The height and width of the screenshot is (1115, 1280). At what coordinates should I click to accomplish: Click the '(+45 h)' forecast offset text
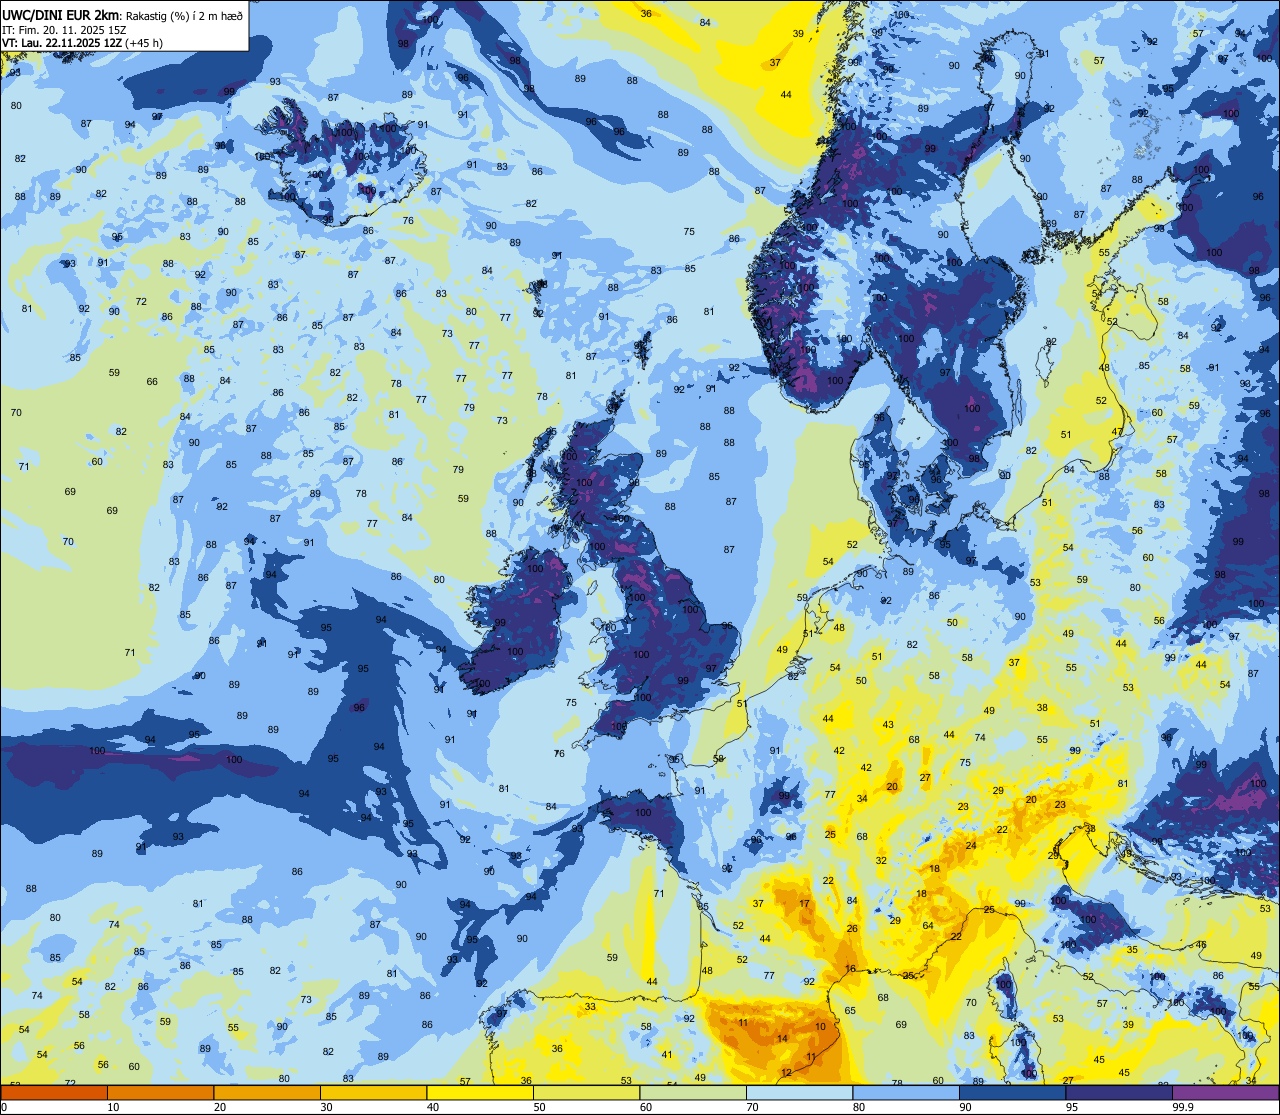point(144,43)
